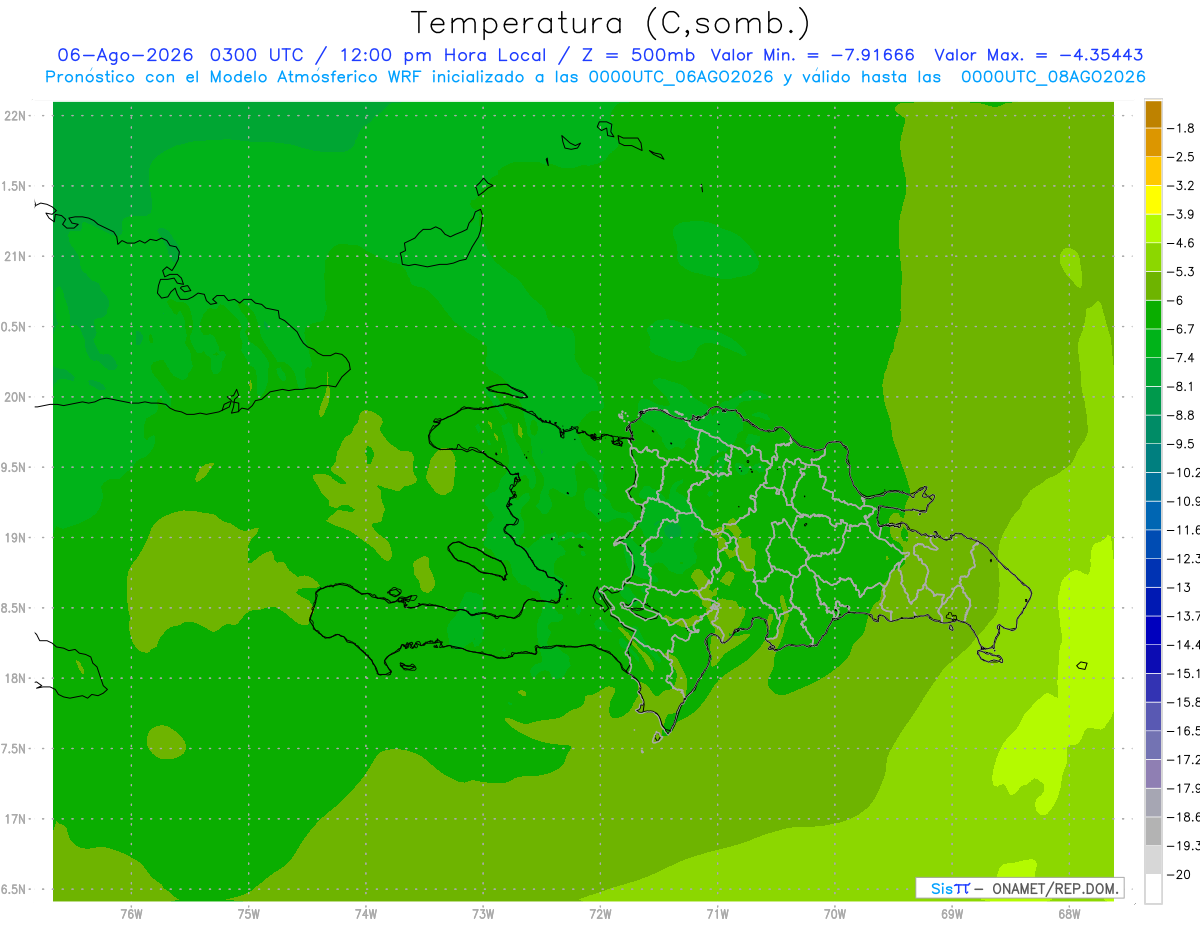Click 'Valor Max. = -4.35443' text
Screen dimensions: 1200x927
coord(1039,55)
